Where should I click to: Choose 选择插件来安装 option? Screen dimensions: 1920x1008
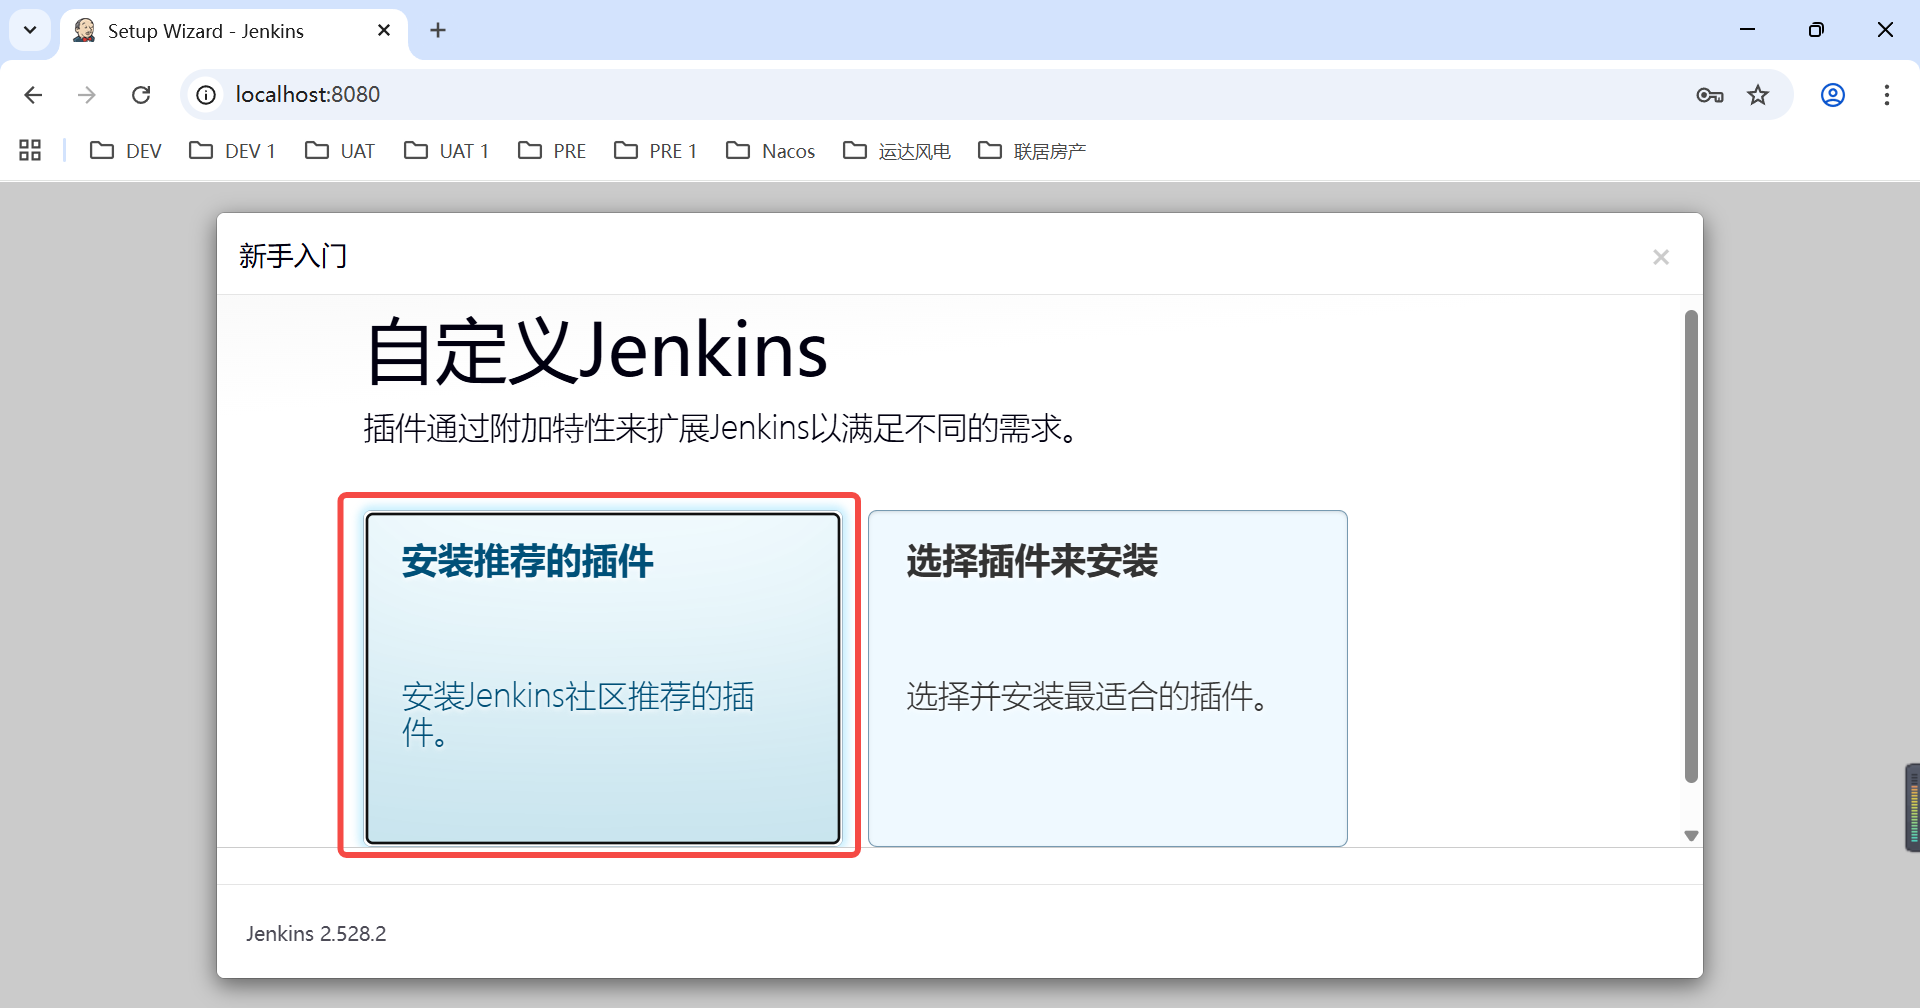tap(1108, 678)
